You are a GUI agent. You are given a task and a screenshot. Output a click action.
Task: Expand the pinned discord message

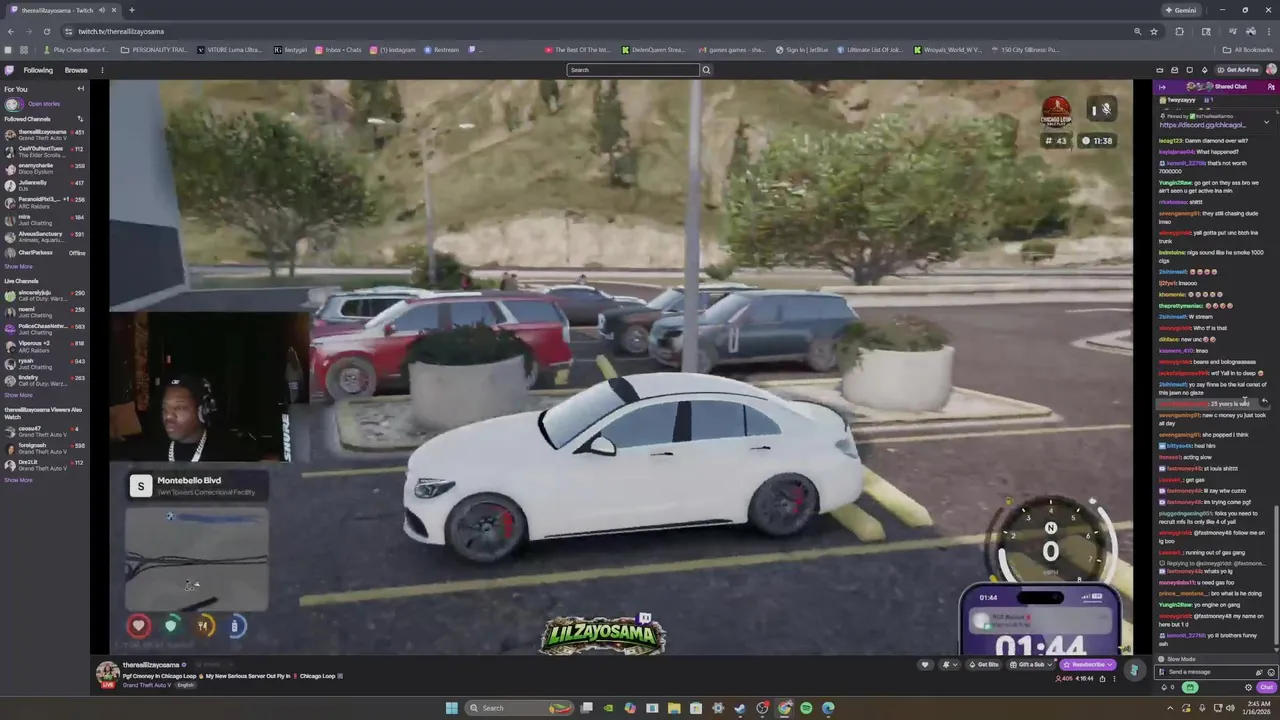[x=1266, y=122]
